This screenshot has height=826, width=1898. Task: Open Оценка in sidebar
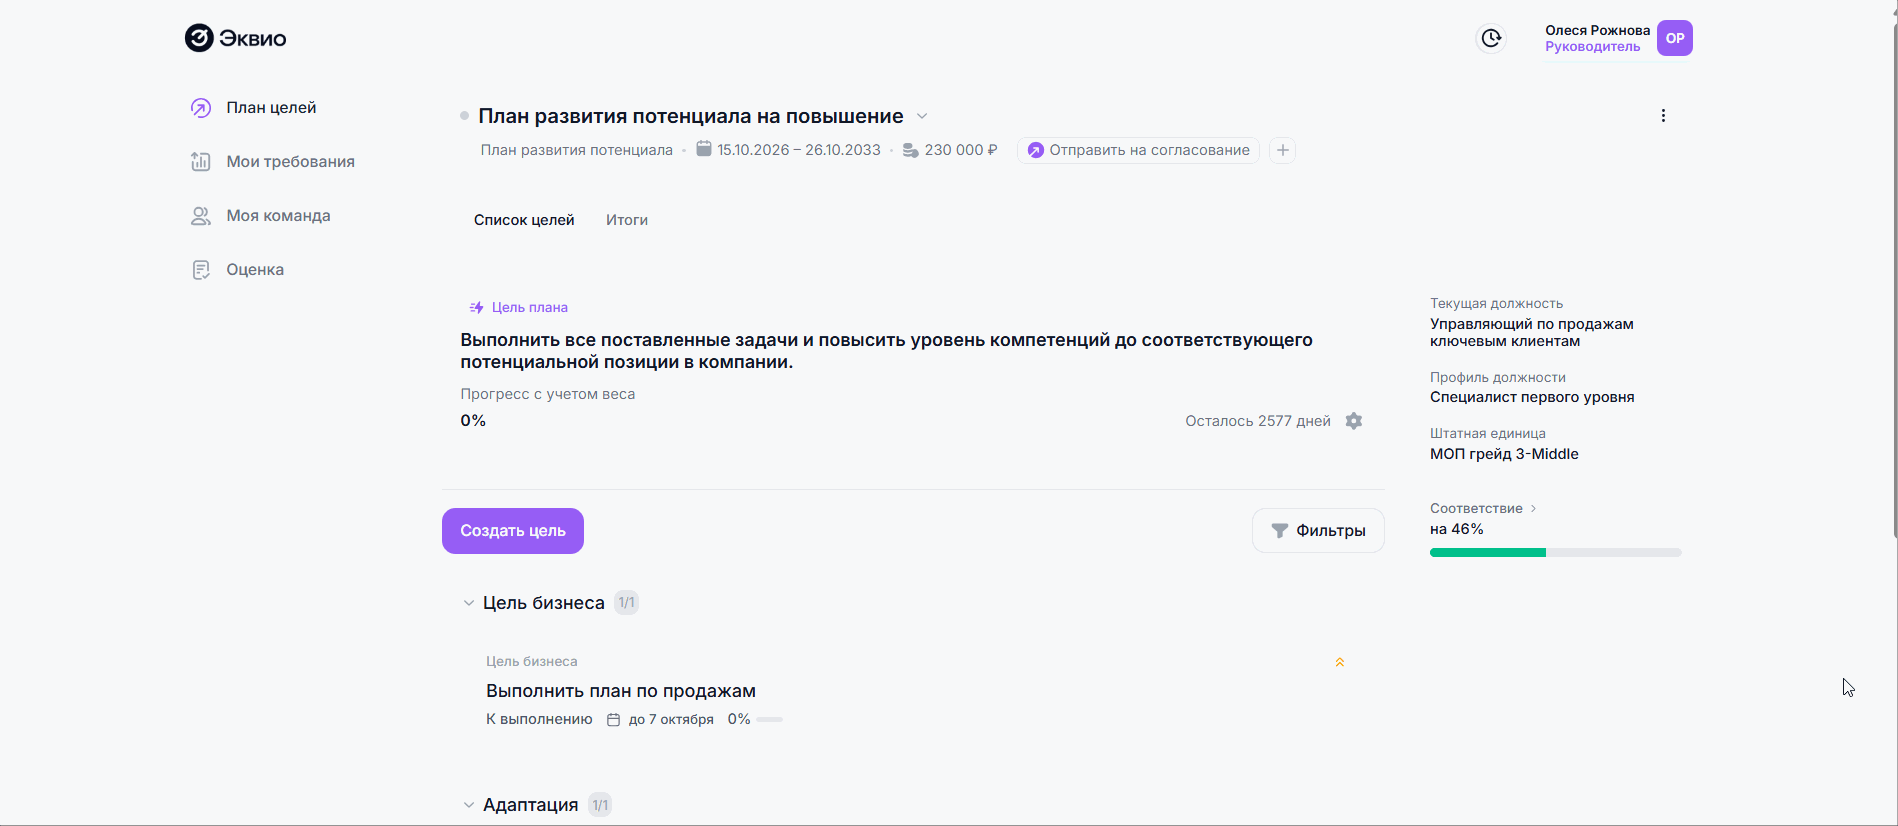click(x=255, y=270)
